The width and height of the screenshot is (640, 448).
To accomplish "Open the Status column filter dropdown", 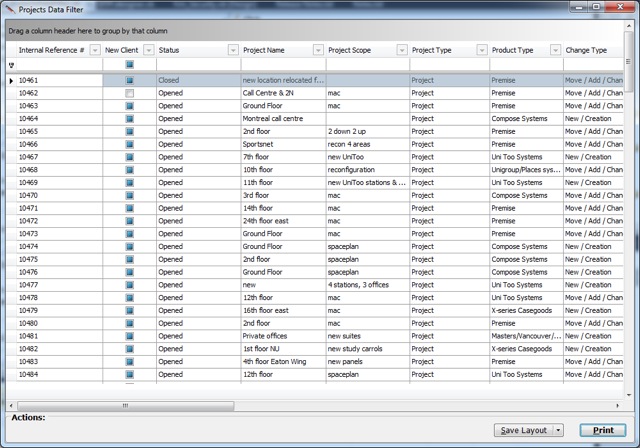I will pos(233,49).
